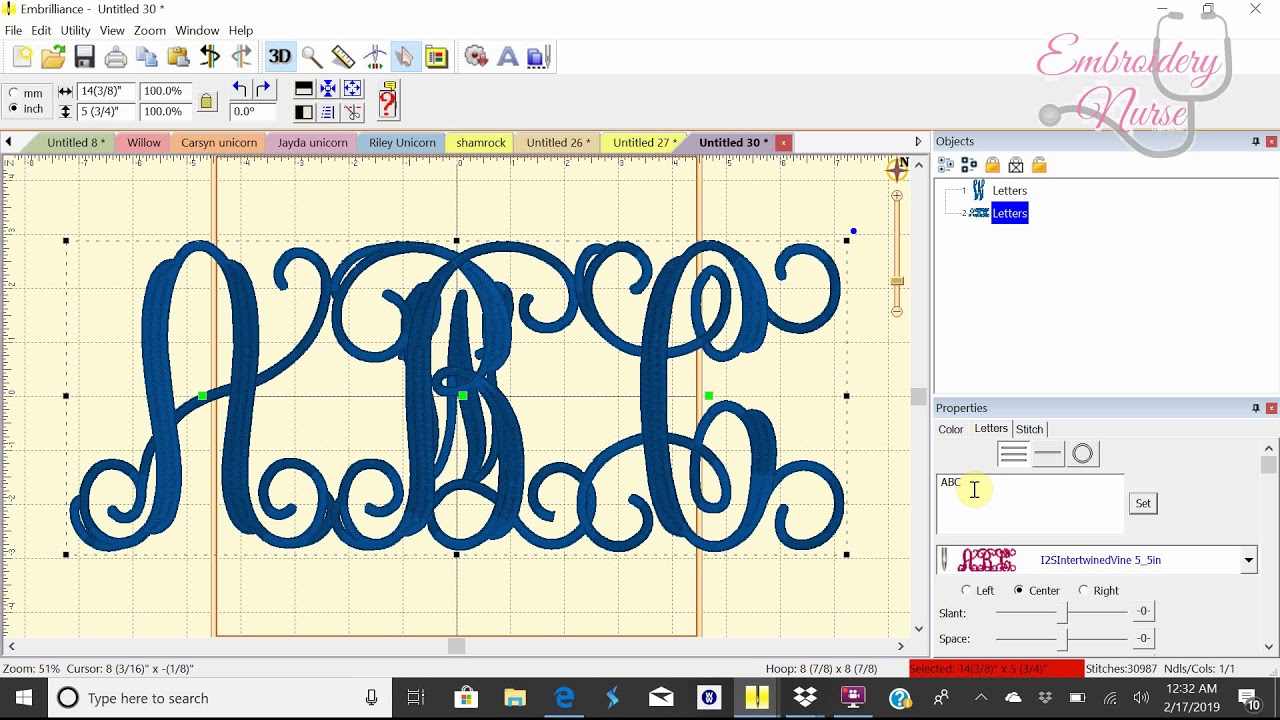1280x720 pixels.
Task: Open the merge design library icon
Action: 437,57
